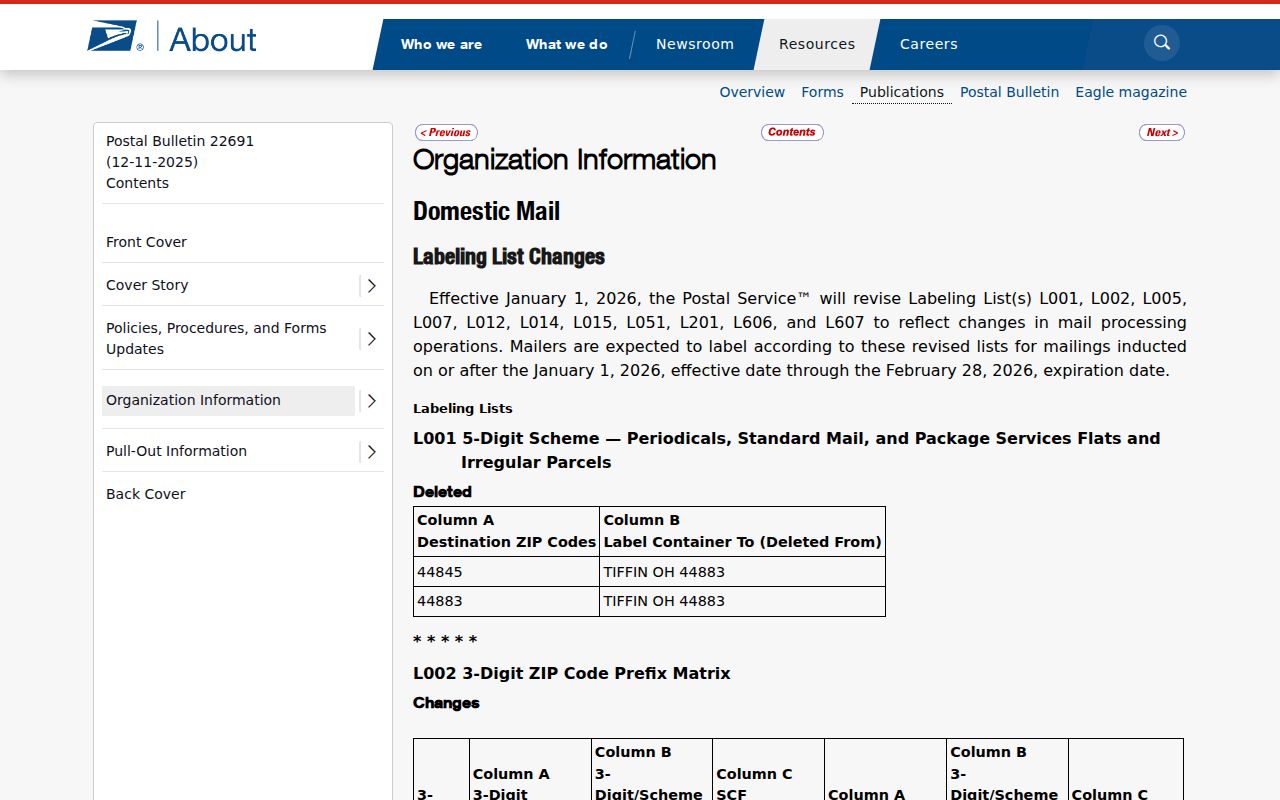Open the Forms sub-navigation link

click(822, 92)
